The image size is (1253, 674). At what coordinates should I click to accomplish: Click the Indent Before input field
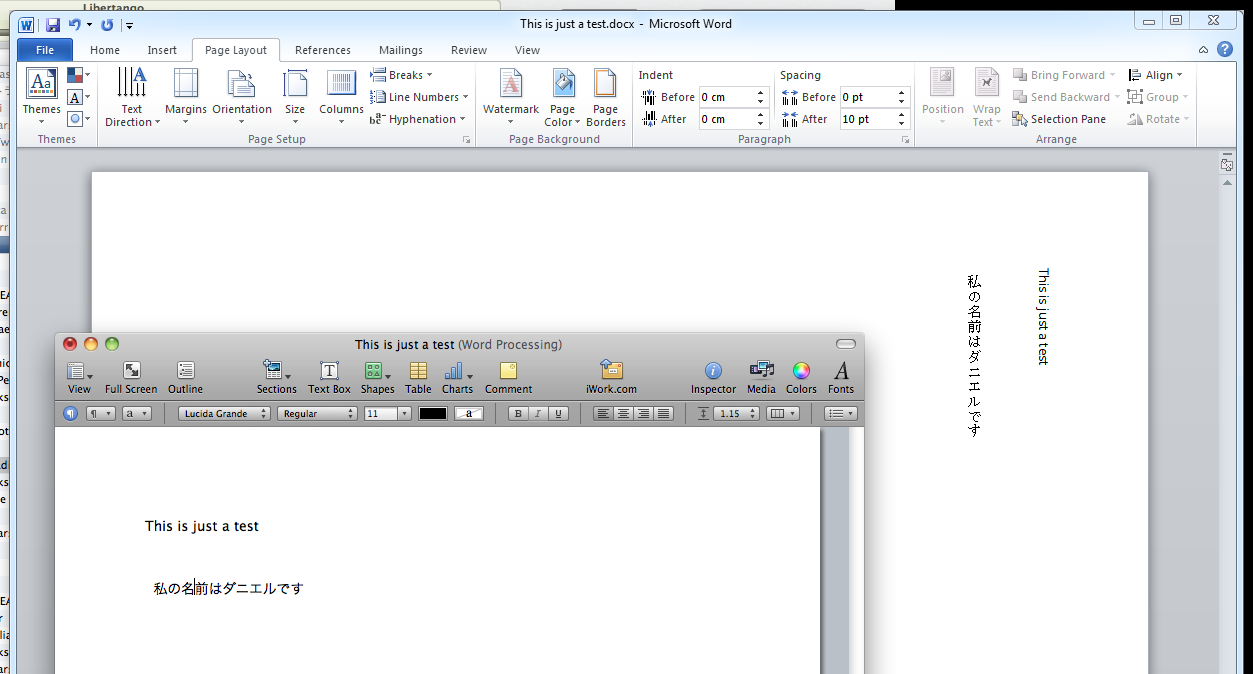click(x=726, y=97)
